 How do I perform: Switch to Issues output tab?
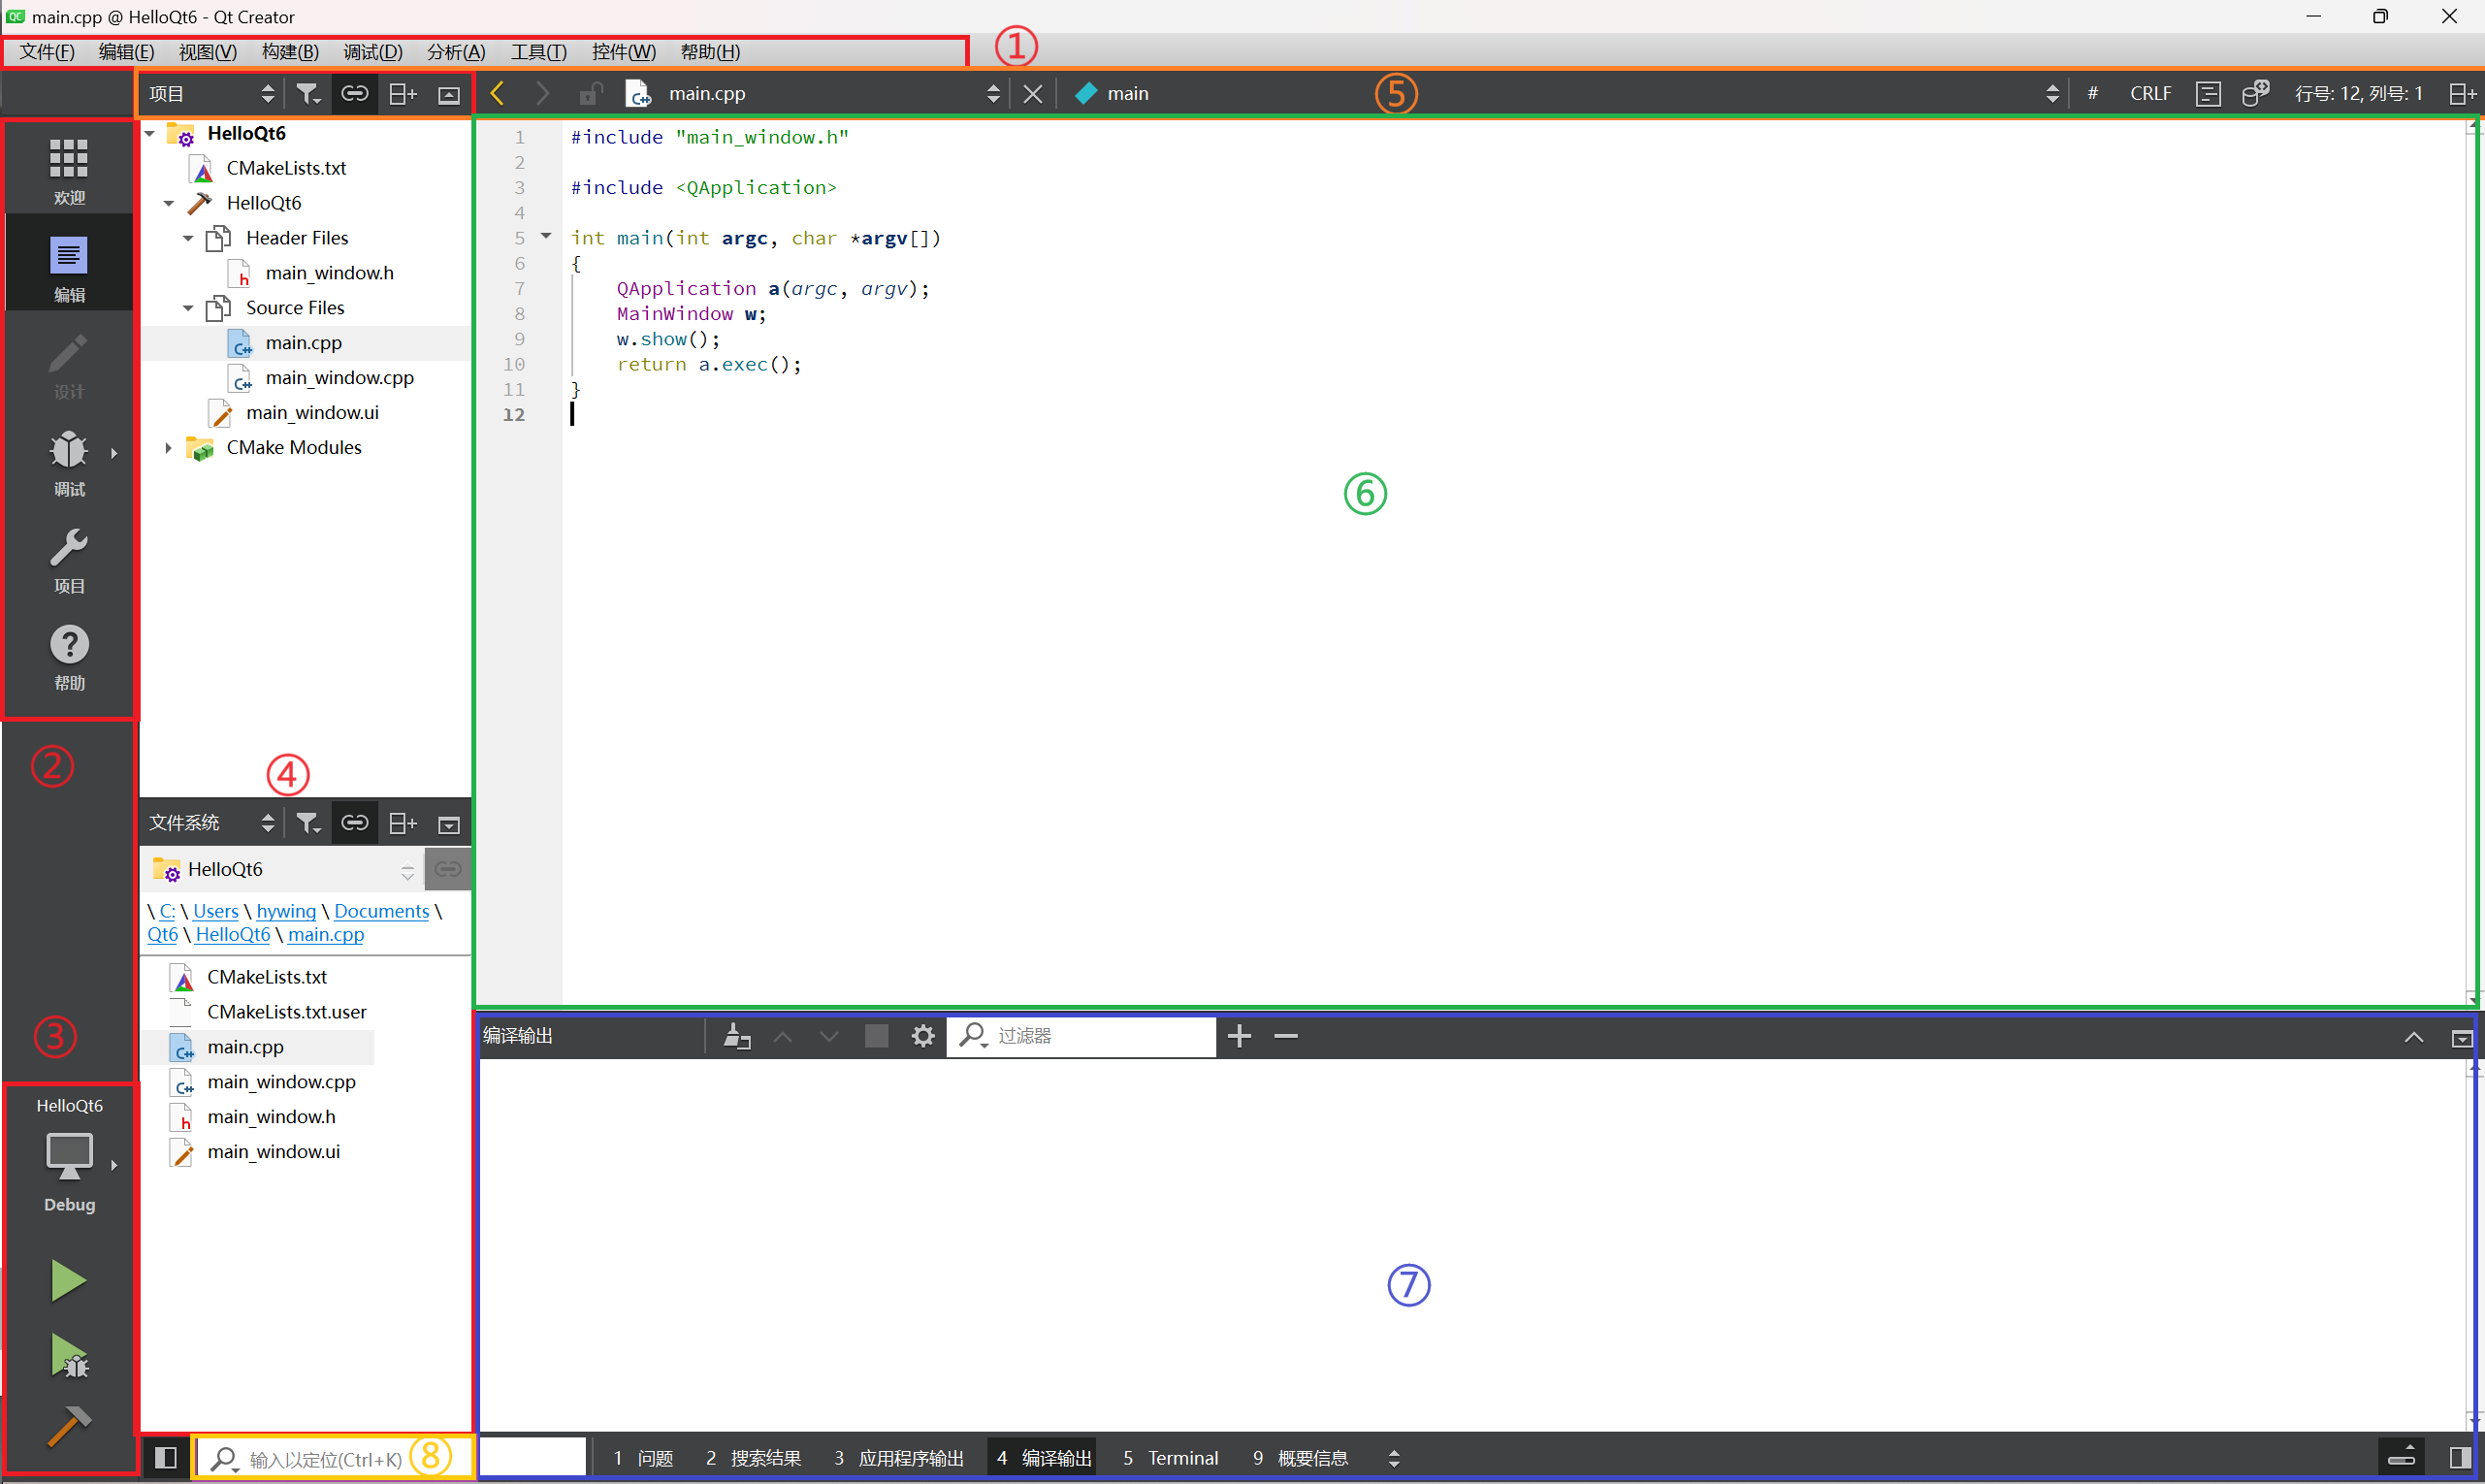coord(643,1458)
